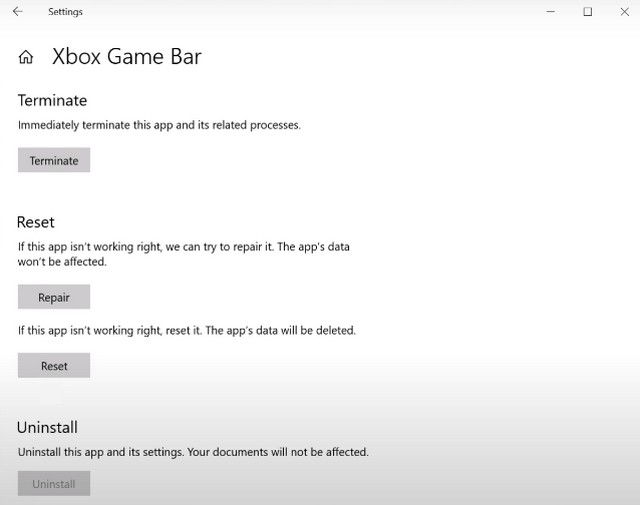Click the Uninstall section heading
640x505 pixels.
[47, 427]
